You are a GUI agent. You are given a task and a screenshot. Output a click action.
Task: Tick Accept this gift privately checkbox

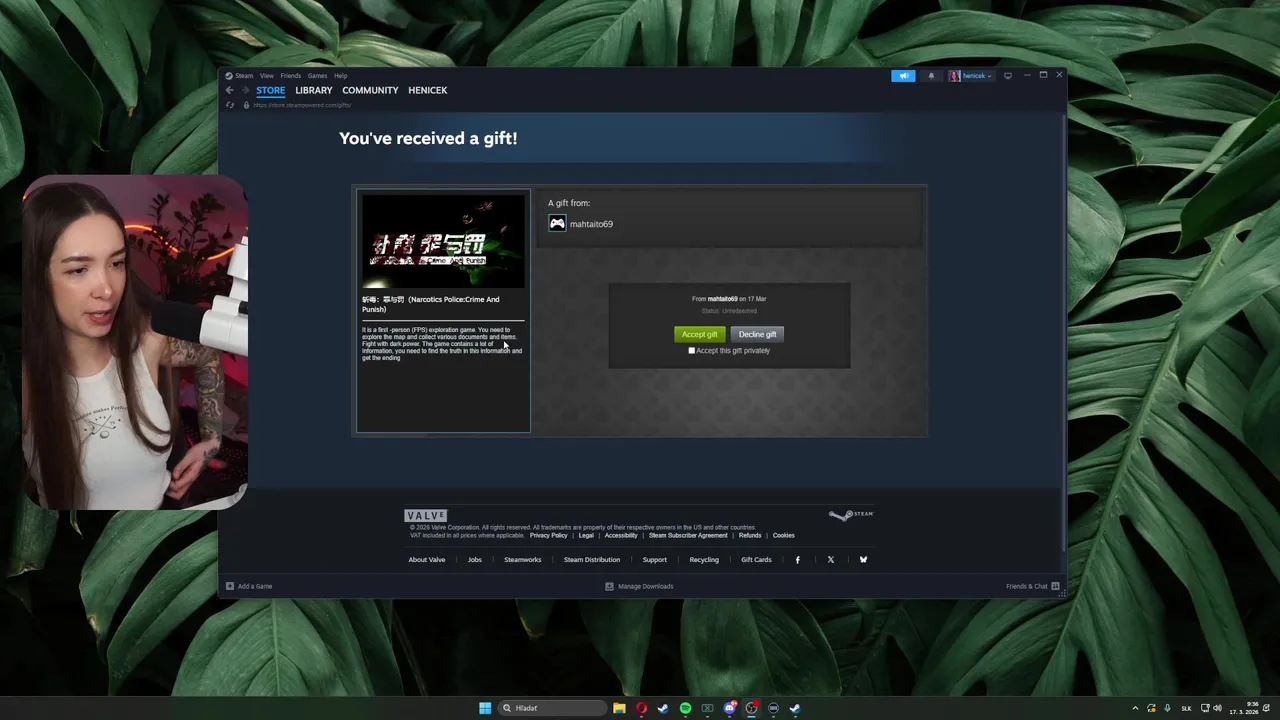tap(691, 351)
